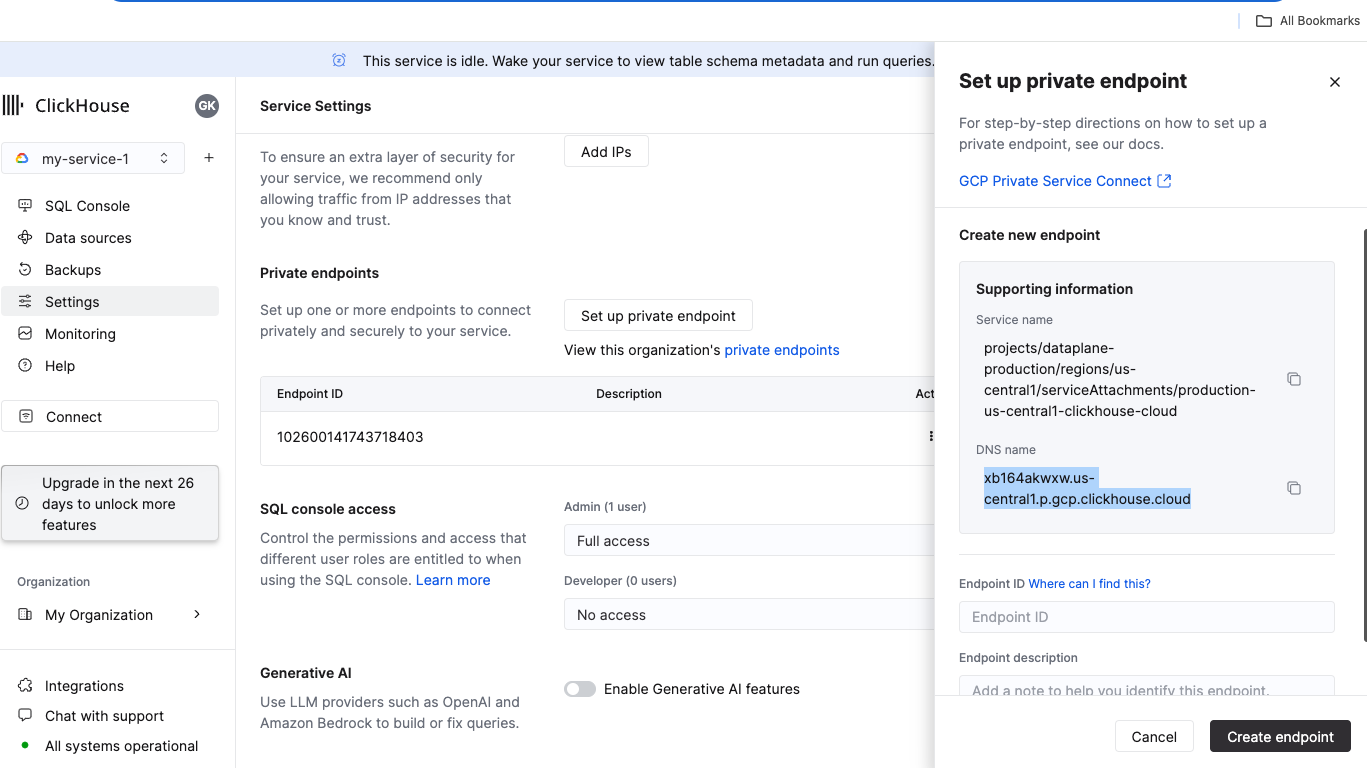The image size is (1367, 768).
Task: Open the endpoint row actions menu
Action: click(x=931, y=436)
